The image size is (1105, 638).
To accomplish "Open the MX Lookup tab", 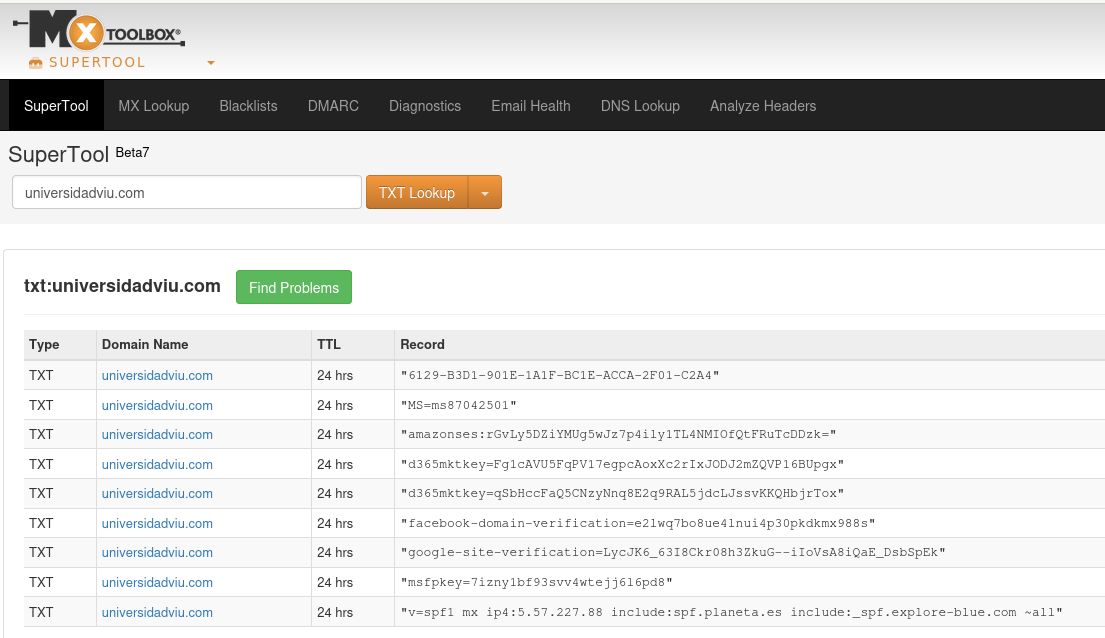I will 154,106.
